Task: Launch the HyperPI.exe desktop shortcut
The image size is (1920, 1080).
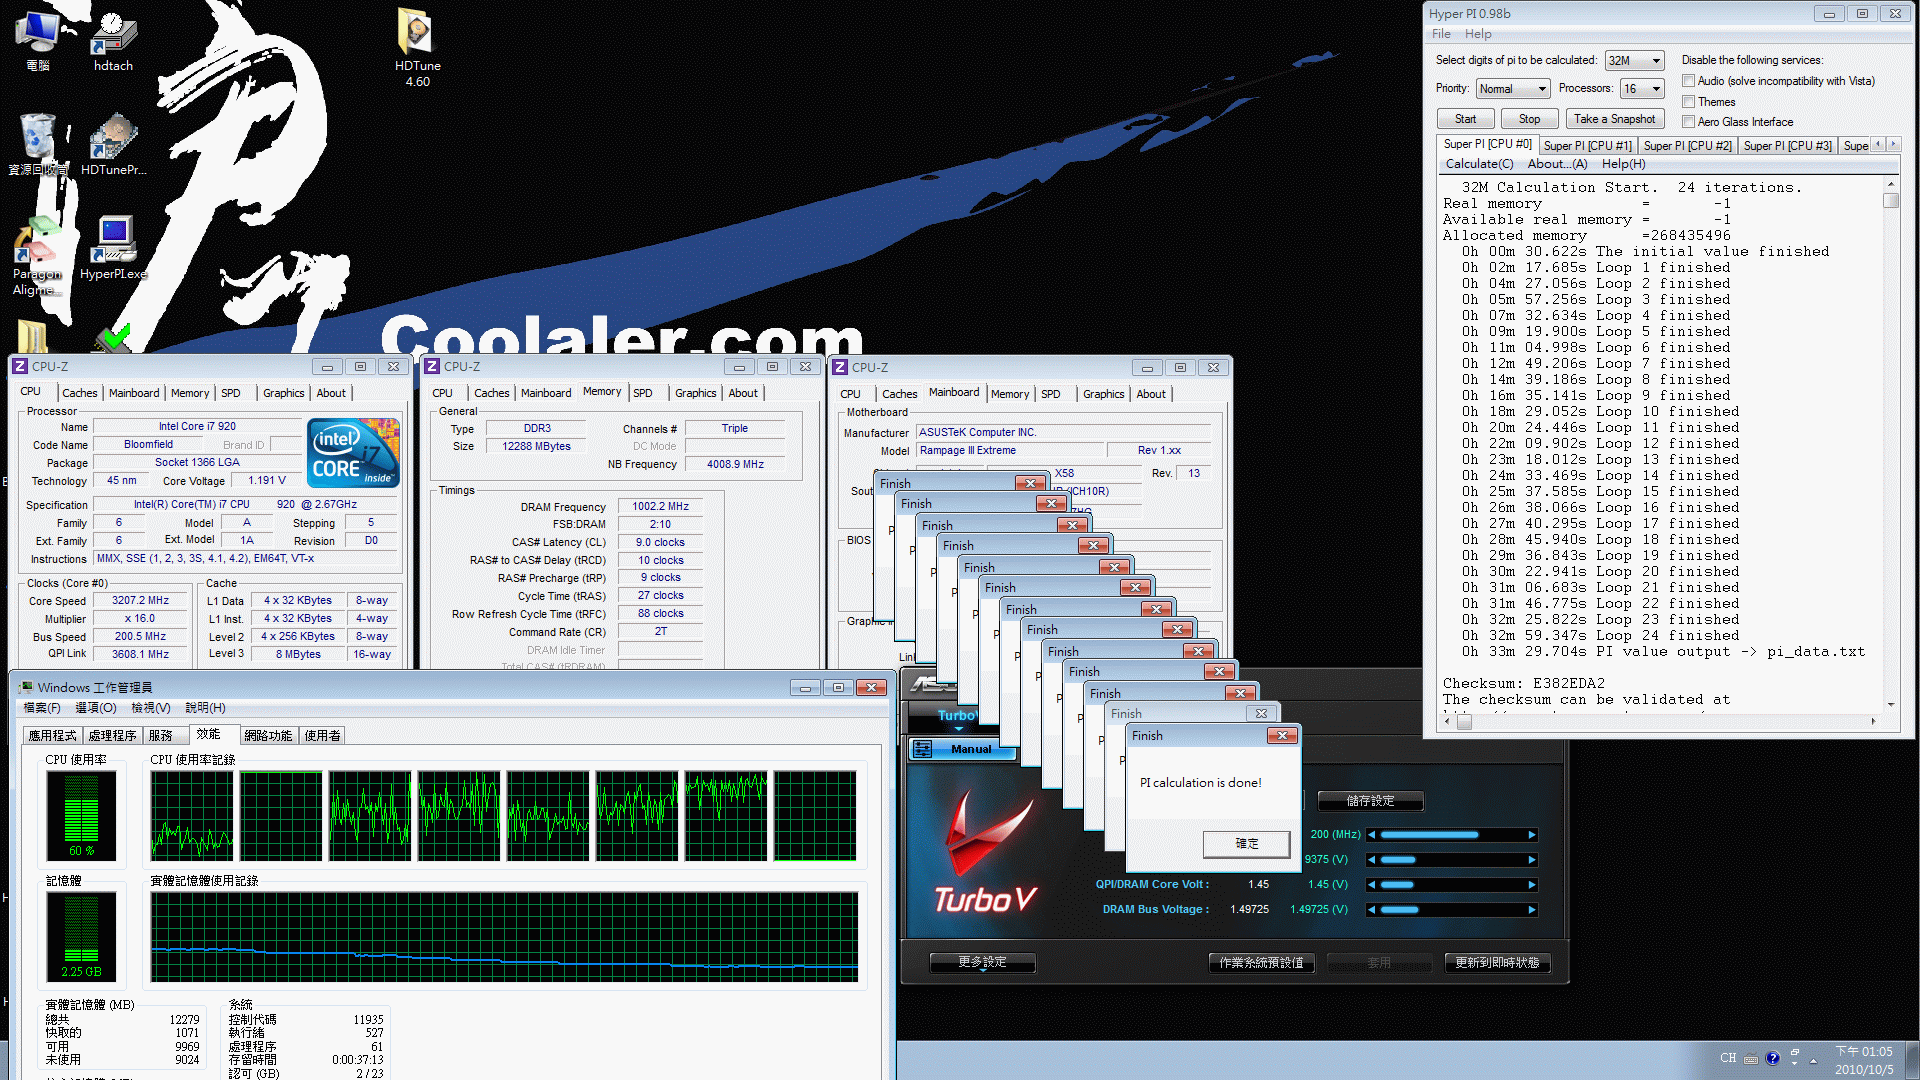Action: click(113, 248)
